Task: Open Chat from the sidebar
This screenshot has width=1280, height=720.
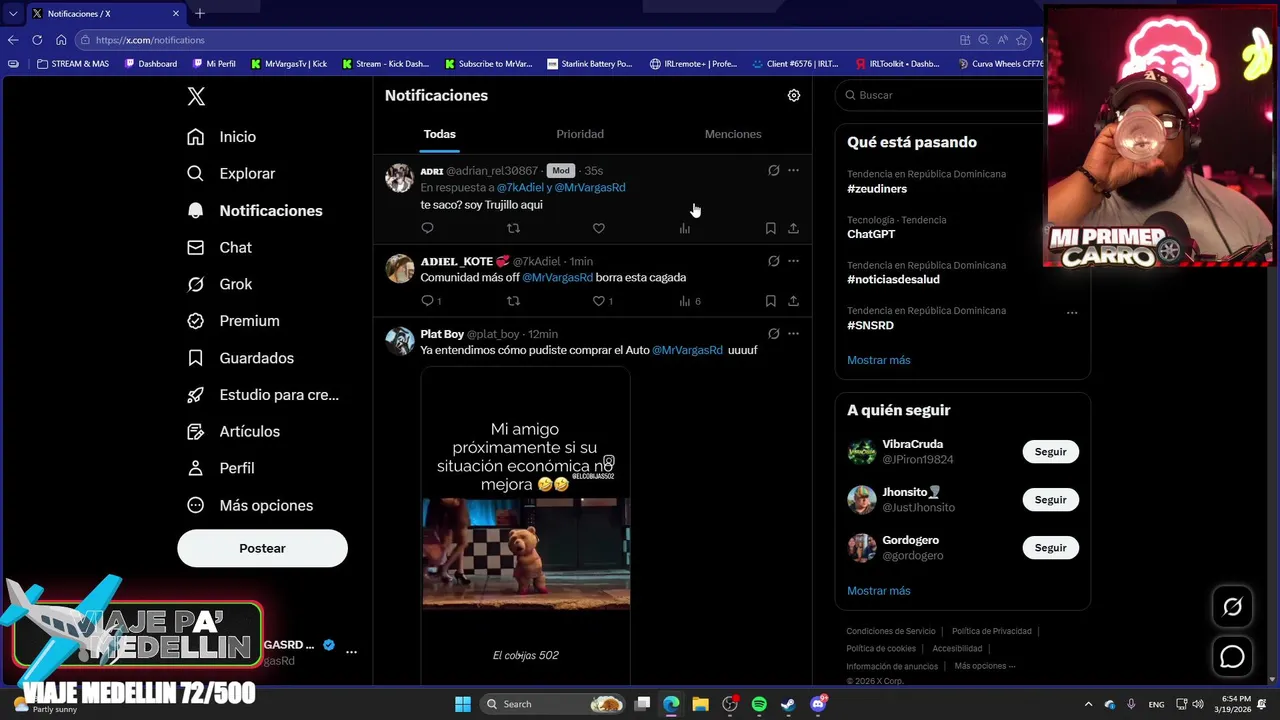Action: coord(219,247)
